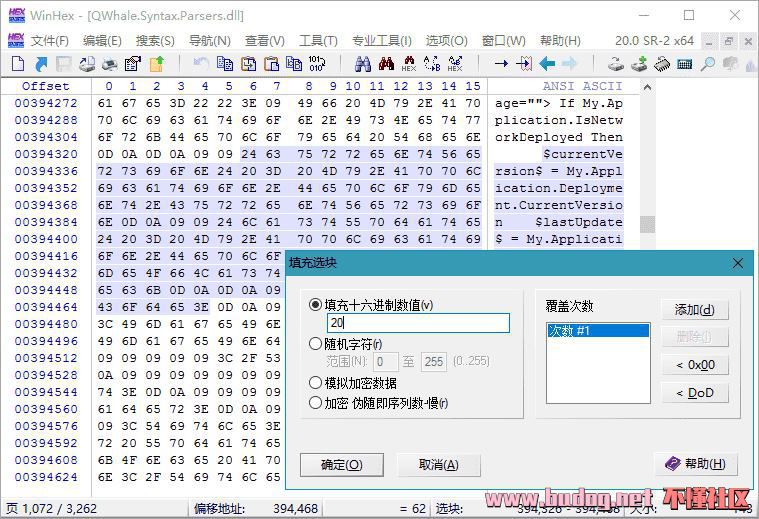Open the 工具(T) menu
Image resolution: width=759 pixels, height=519 pixels.
point(318,41)
